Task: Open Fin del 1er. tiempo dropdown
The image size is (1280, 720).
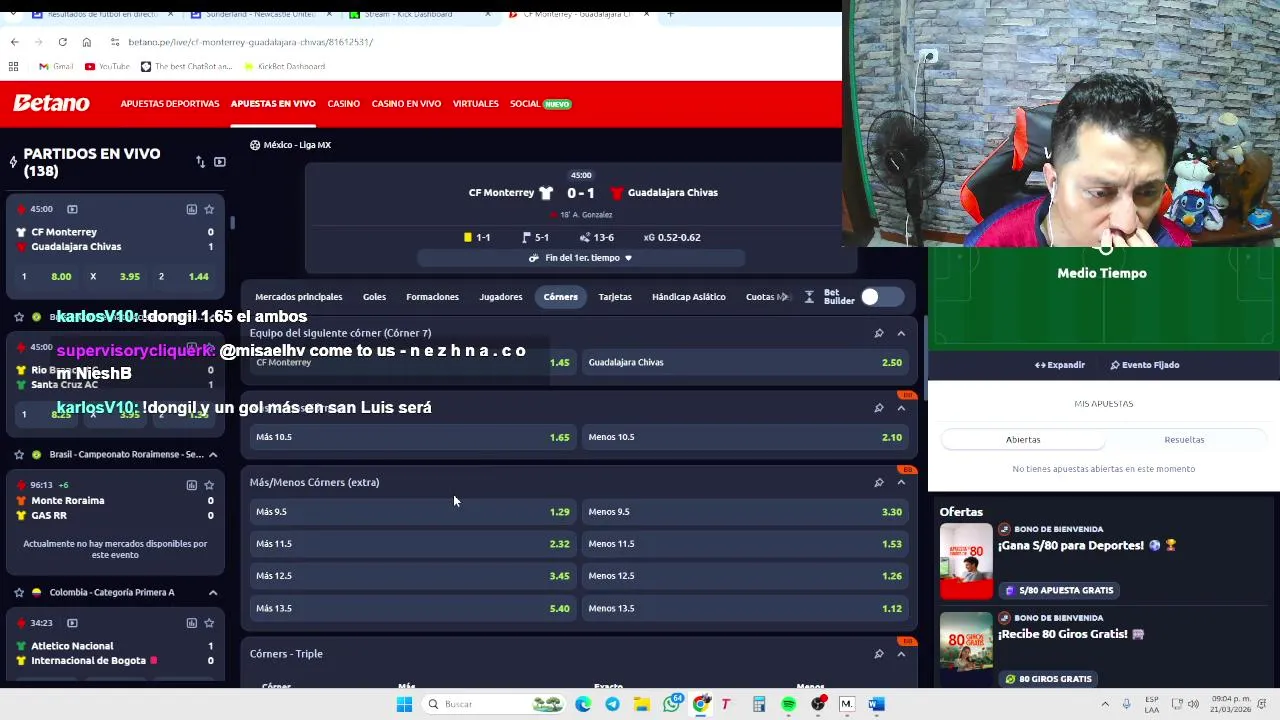Action: 581,258
